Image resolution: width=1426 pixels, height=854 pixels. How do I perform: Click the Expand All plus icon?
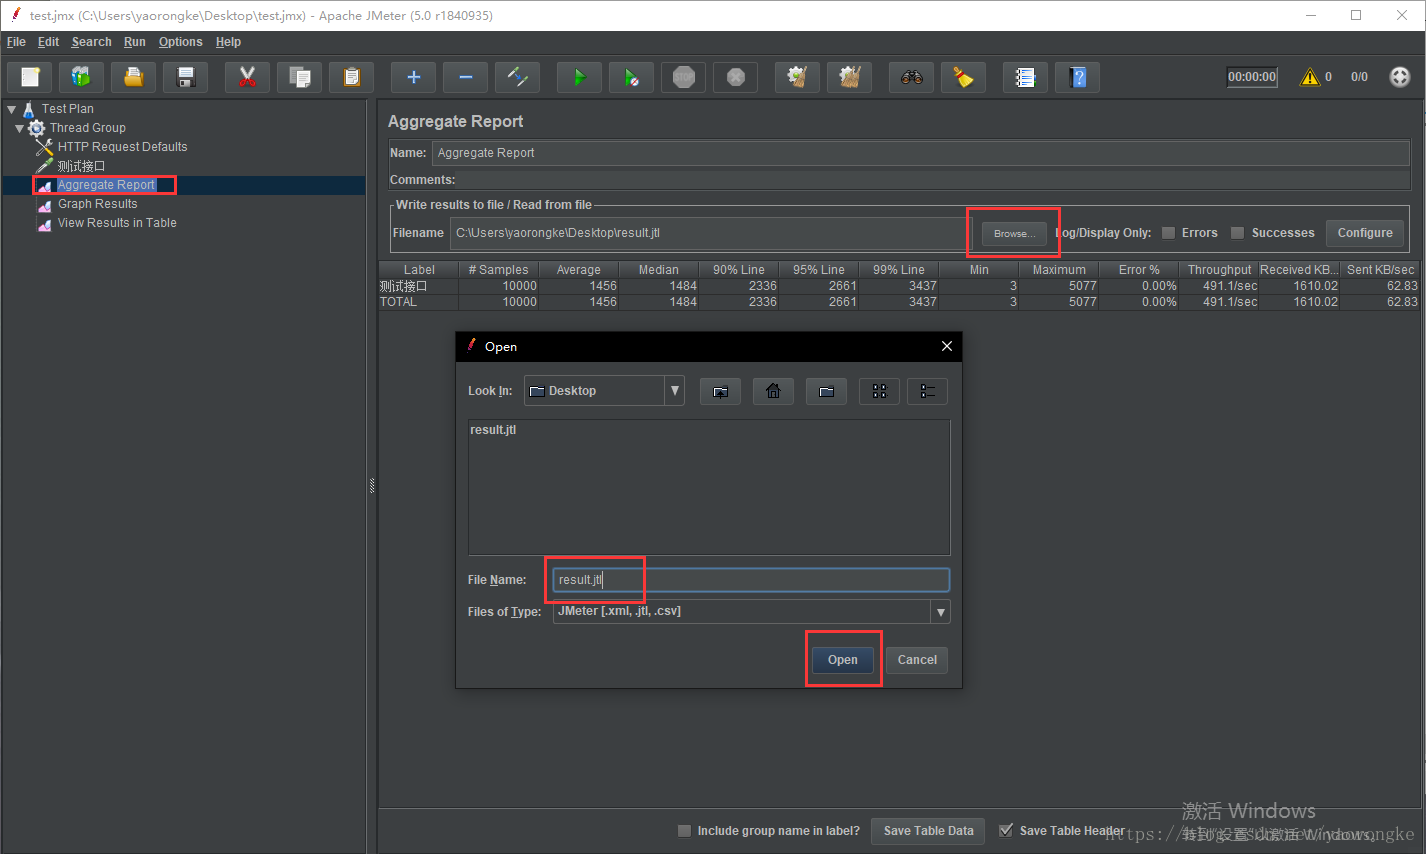(413, 77)
